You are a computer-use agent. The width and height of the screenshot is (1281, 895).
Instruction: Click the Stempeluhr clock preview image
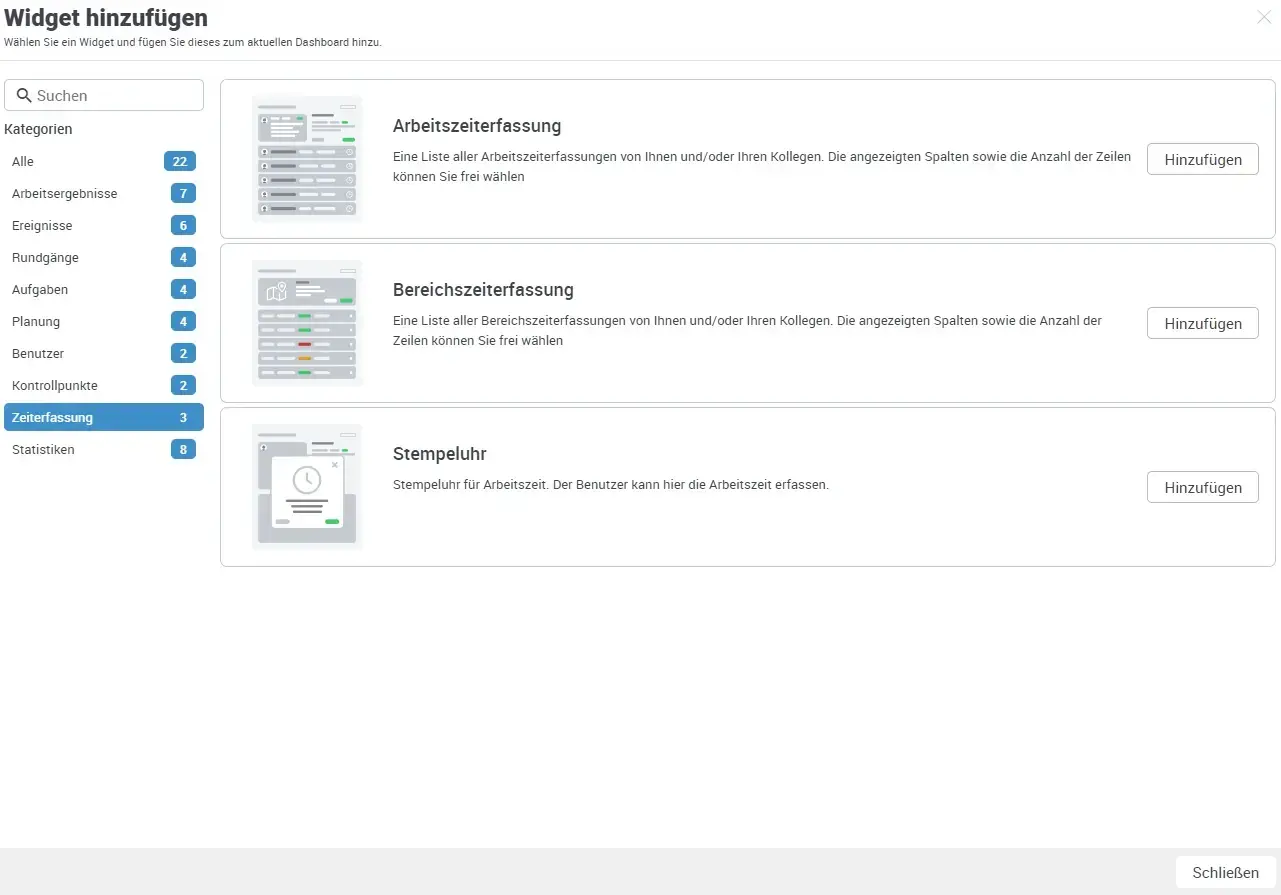[306, 486]
